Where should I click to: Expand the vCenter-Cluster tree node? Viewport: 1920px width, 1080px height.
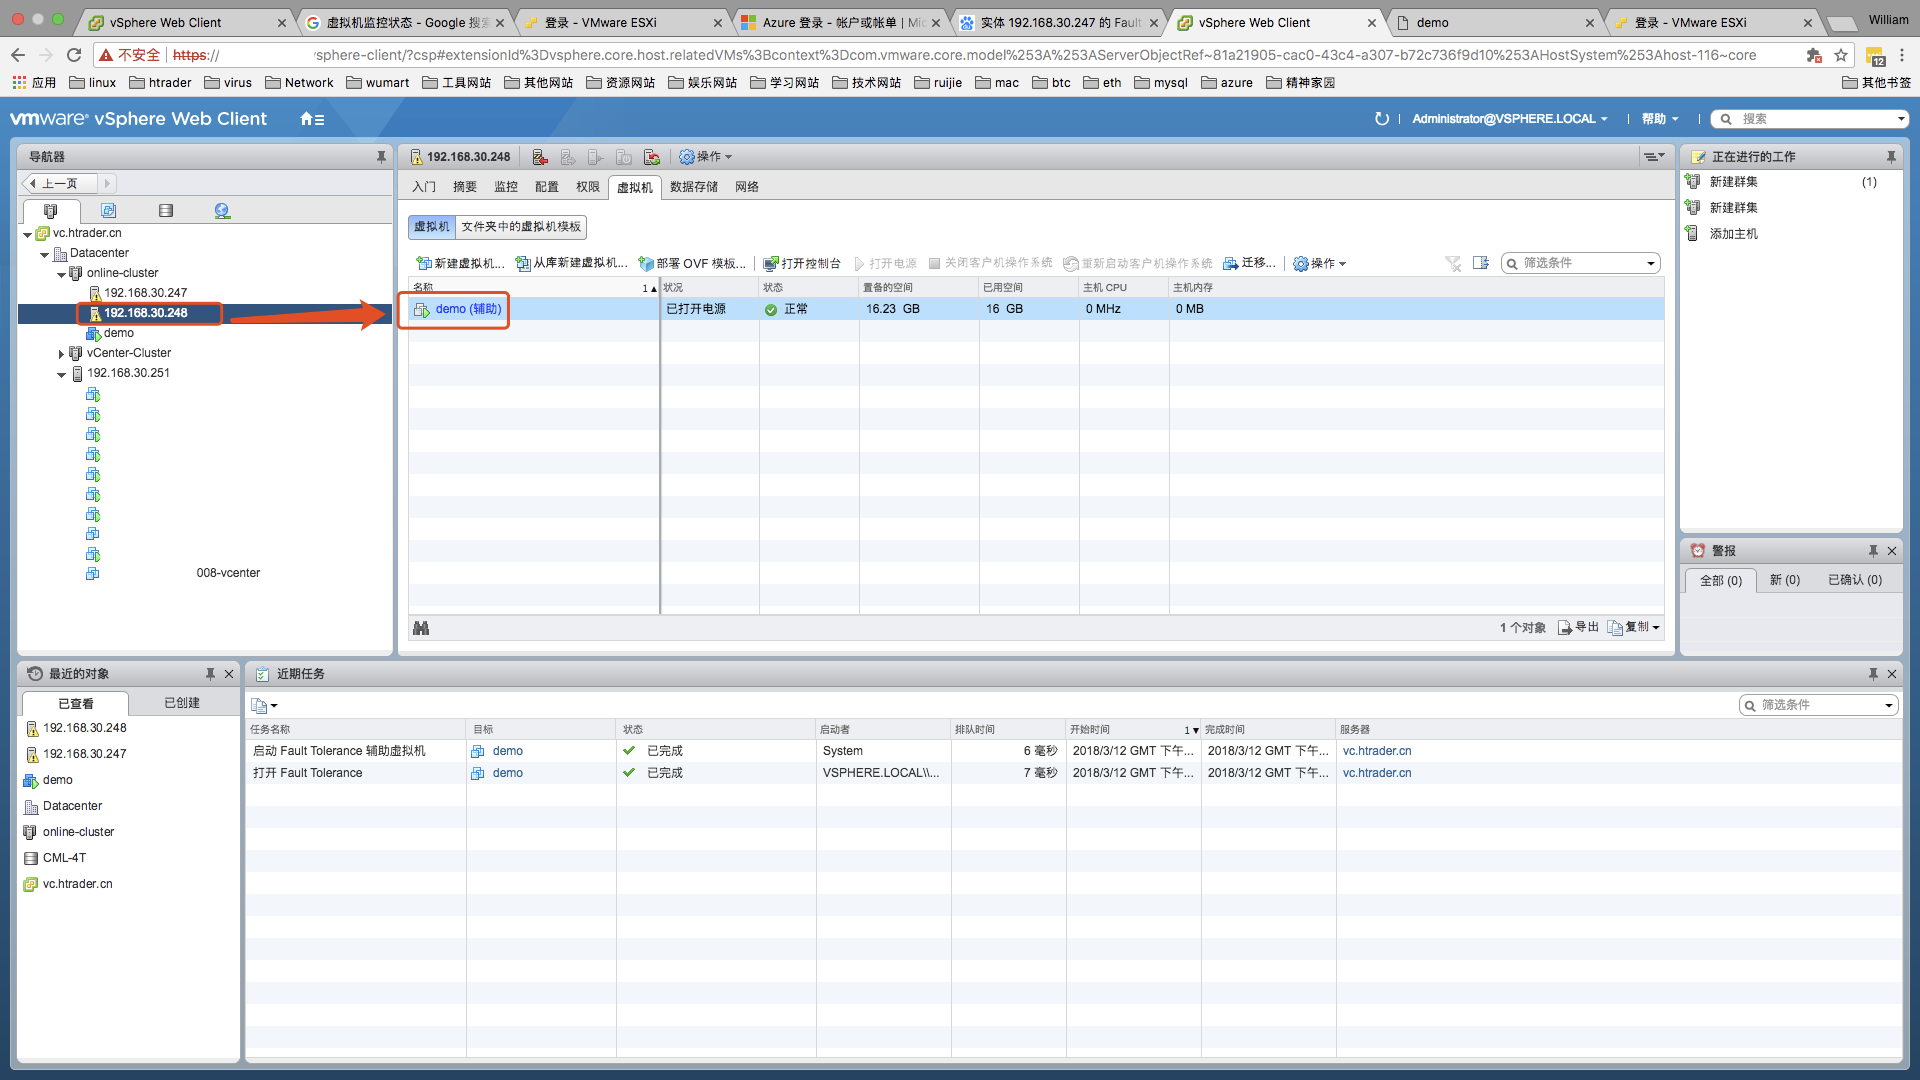pyautogui.click(x=61, y=354)
